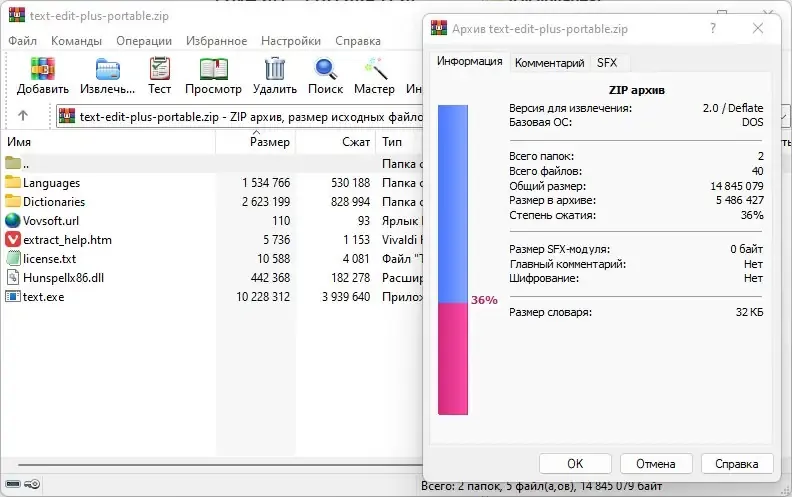Open the Просмотр (View) toolbar icon

[213, 69]
